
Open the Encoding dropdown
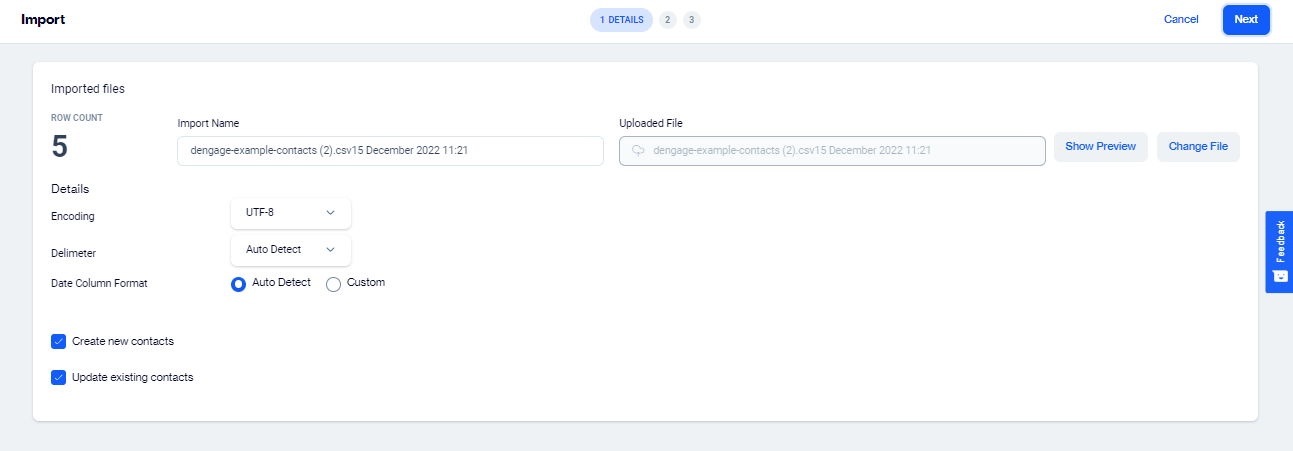pos(290,213)
